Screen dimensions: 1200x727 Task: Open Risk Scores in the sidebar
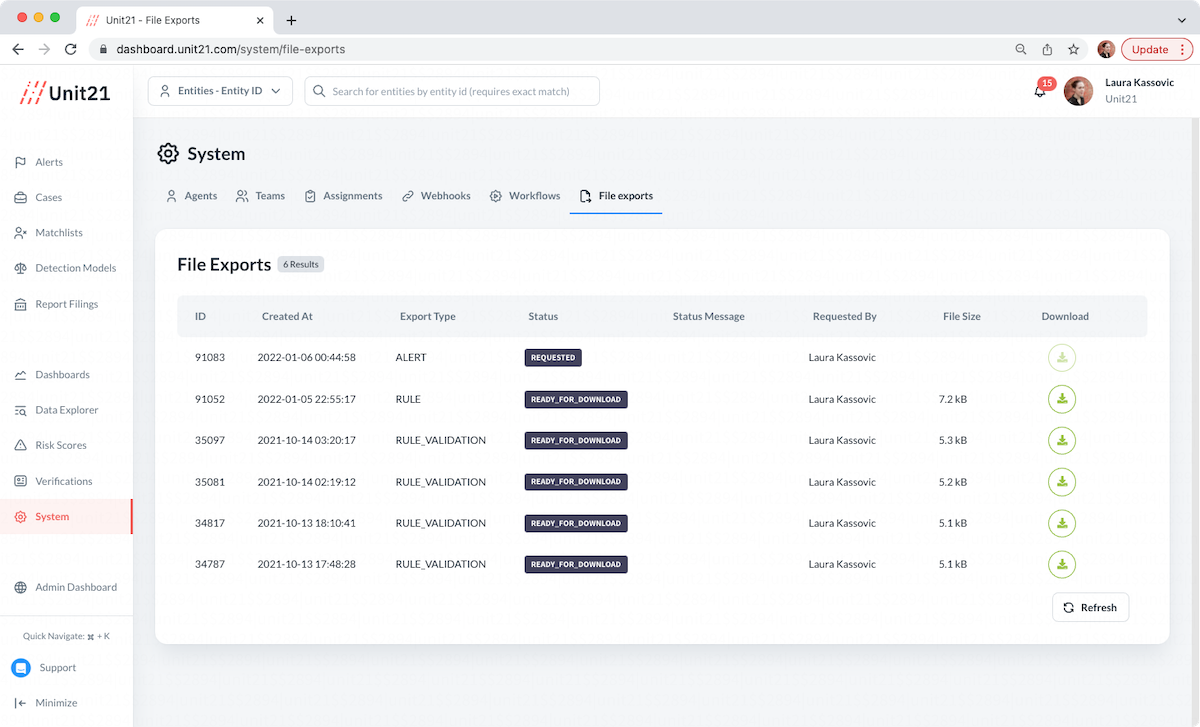[x=60, y=445]
